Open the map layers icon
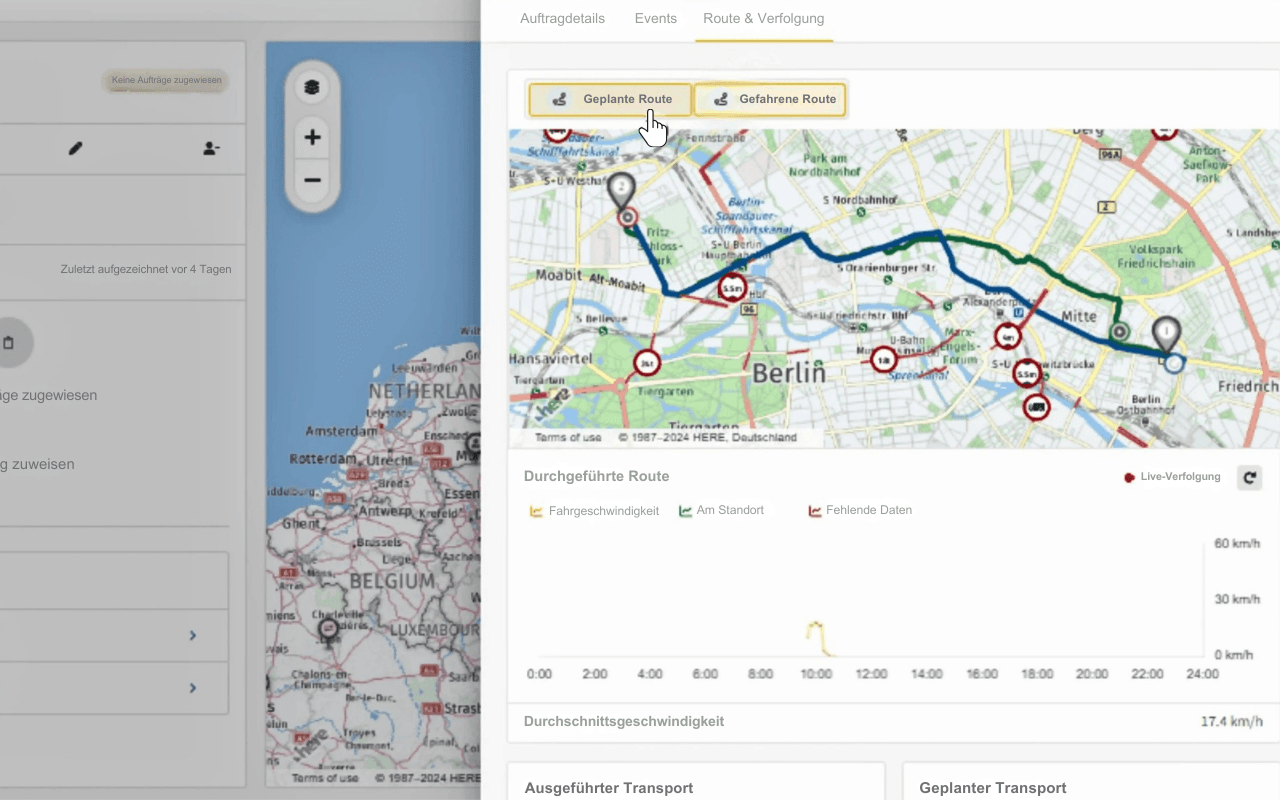1280x800 pixels. 312,86
